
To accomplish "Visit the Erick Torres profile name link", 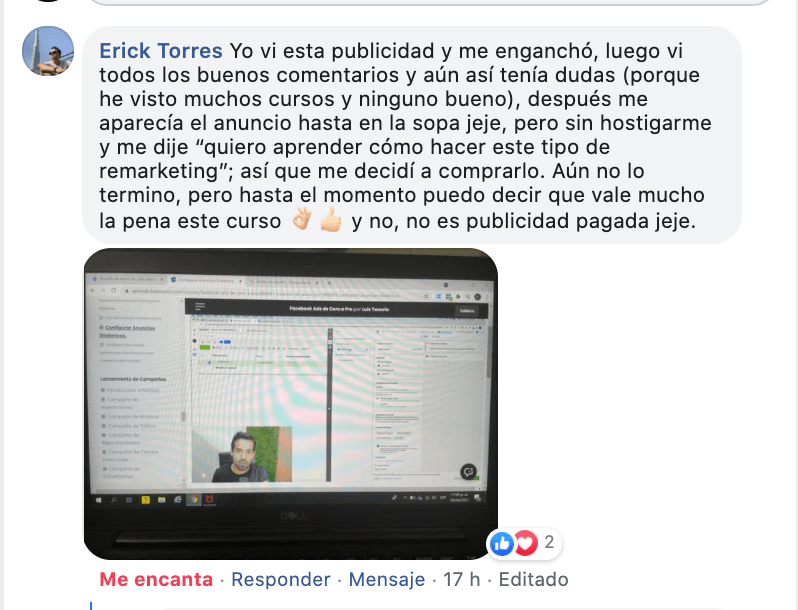I will point(160,51).
